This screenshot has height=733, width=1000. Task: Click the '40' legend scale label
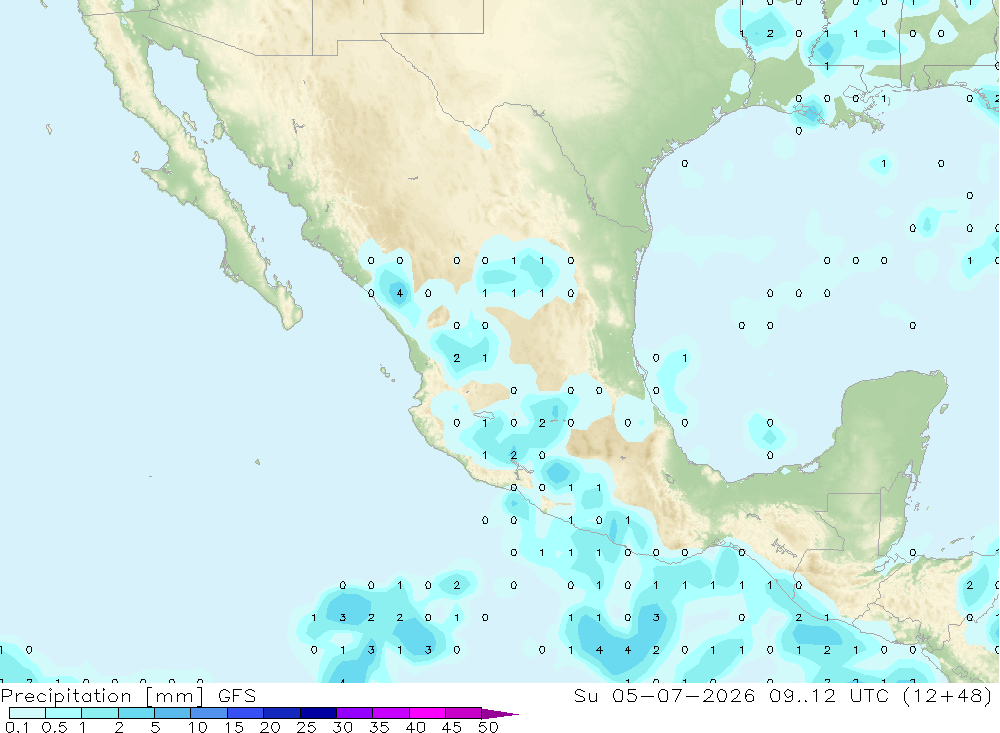[x=415, y=727]
